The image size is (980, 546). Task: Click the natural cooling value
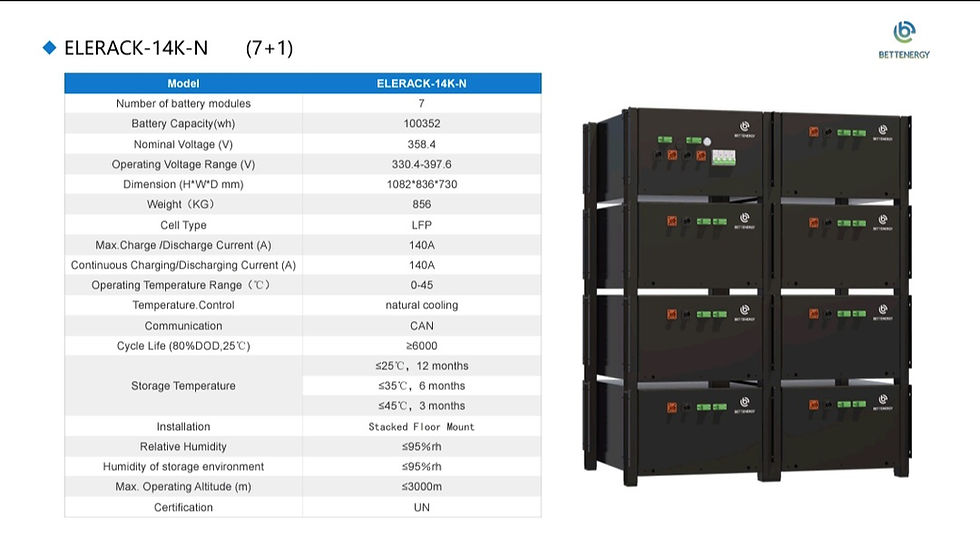pos(422,305)
